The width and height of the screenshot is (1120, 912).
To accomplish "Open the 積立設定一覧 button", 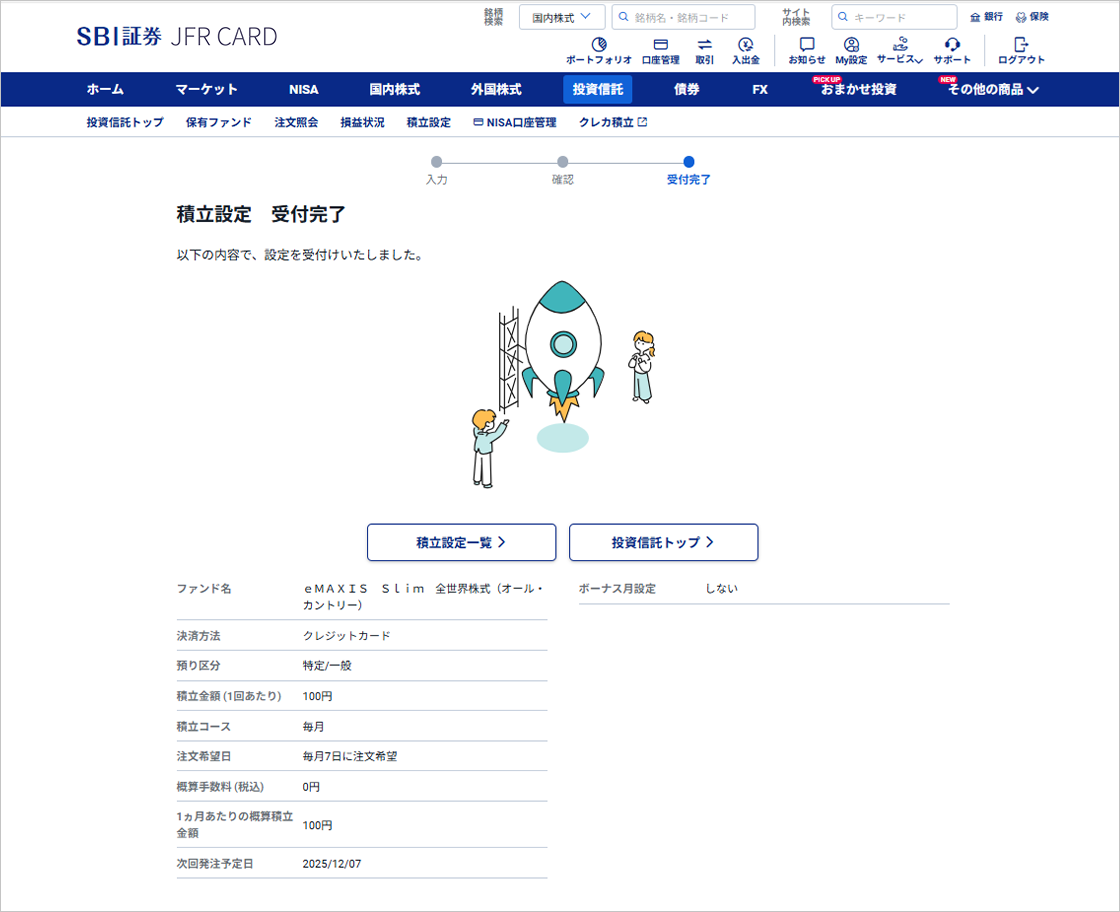I will [462, 542].
